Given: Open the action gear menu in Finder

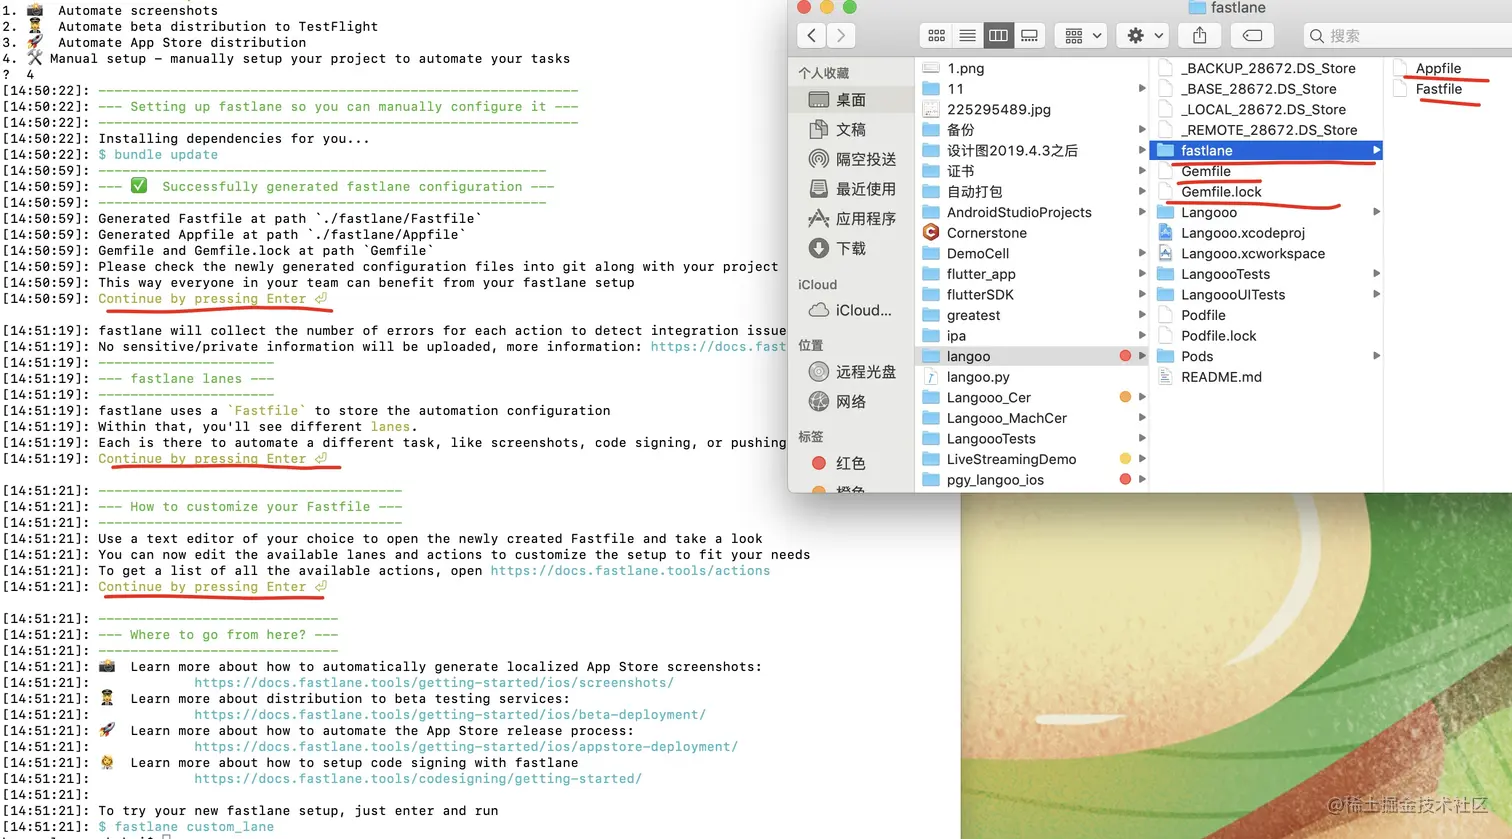Looking at the screenshot, I should (x=1144, y=36).
